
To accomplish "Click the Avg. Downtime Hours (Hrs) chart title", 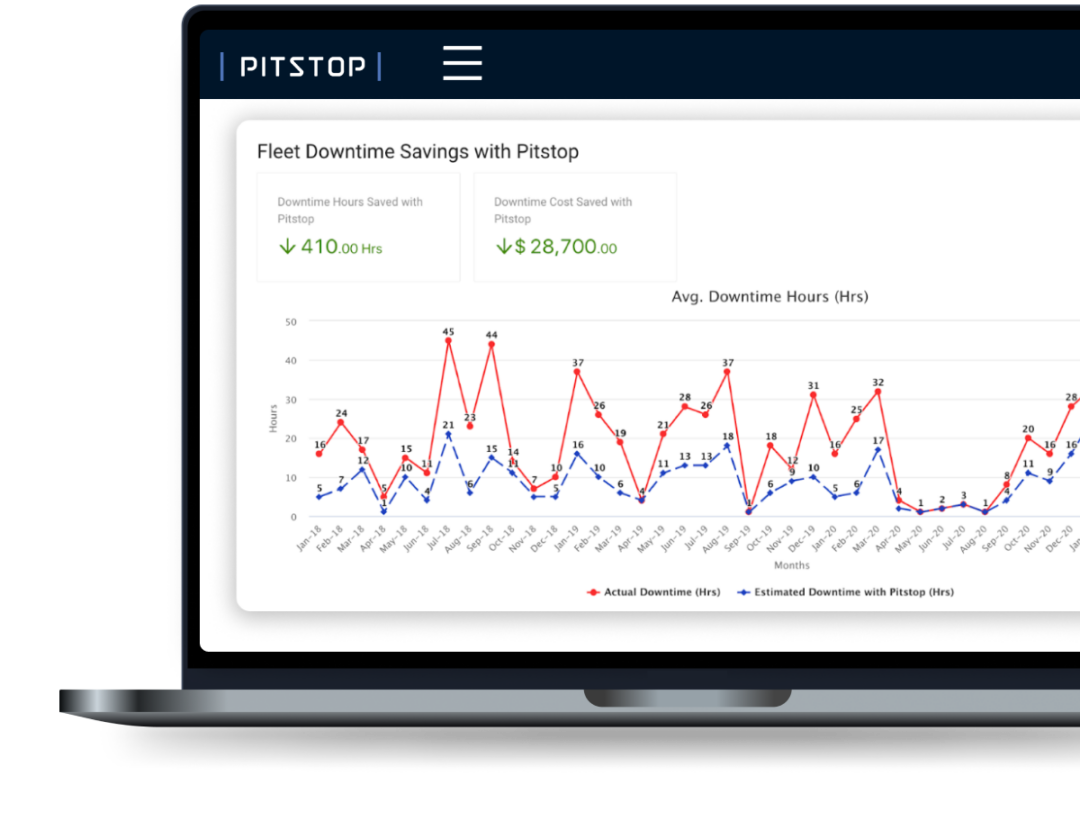I will click(769, 297).
